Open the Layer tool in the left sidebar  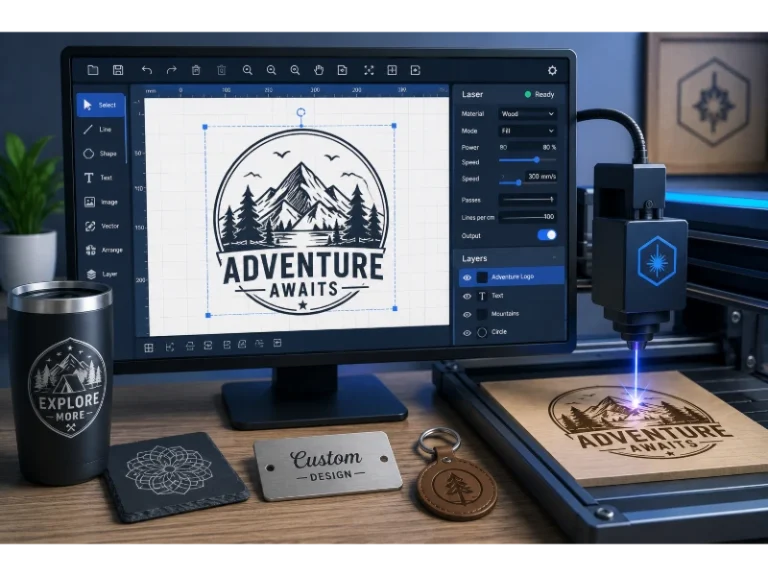coord(101,274)
